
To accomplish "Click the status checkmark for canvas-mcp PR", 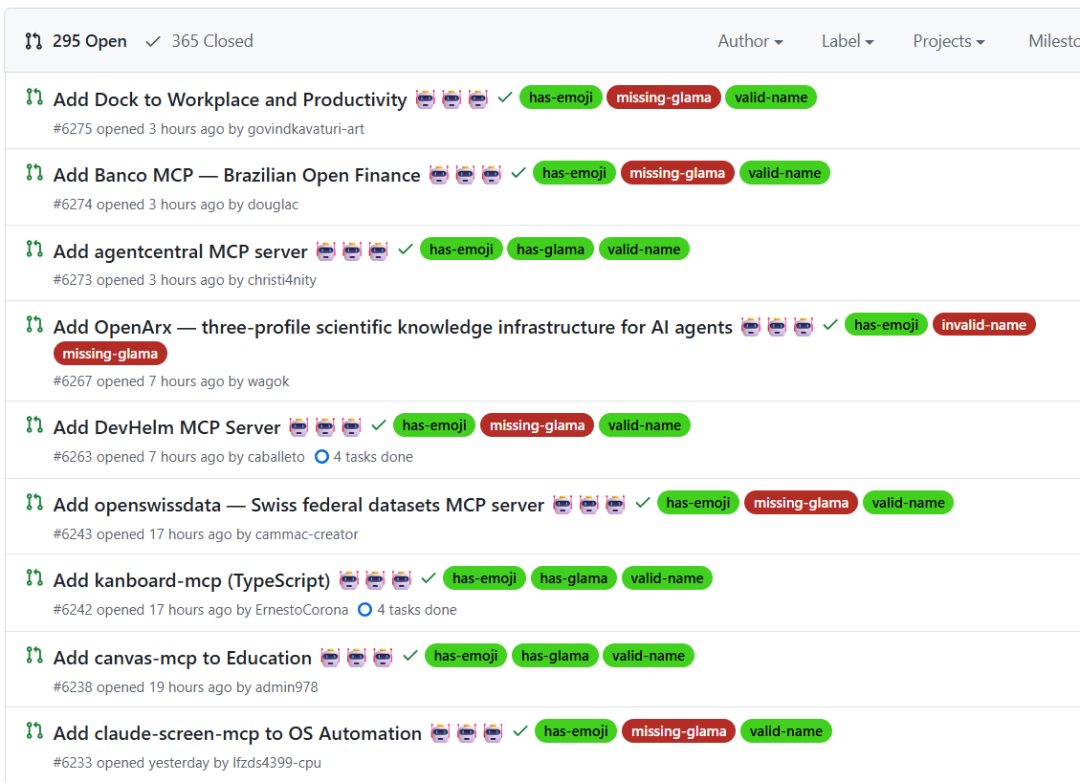I will [x=411, y=655].
